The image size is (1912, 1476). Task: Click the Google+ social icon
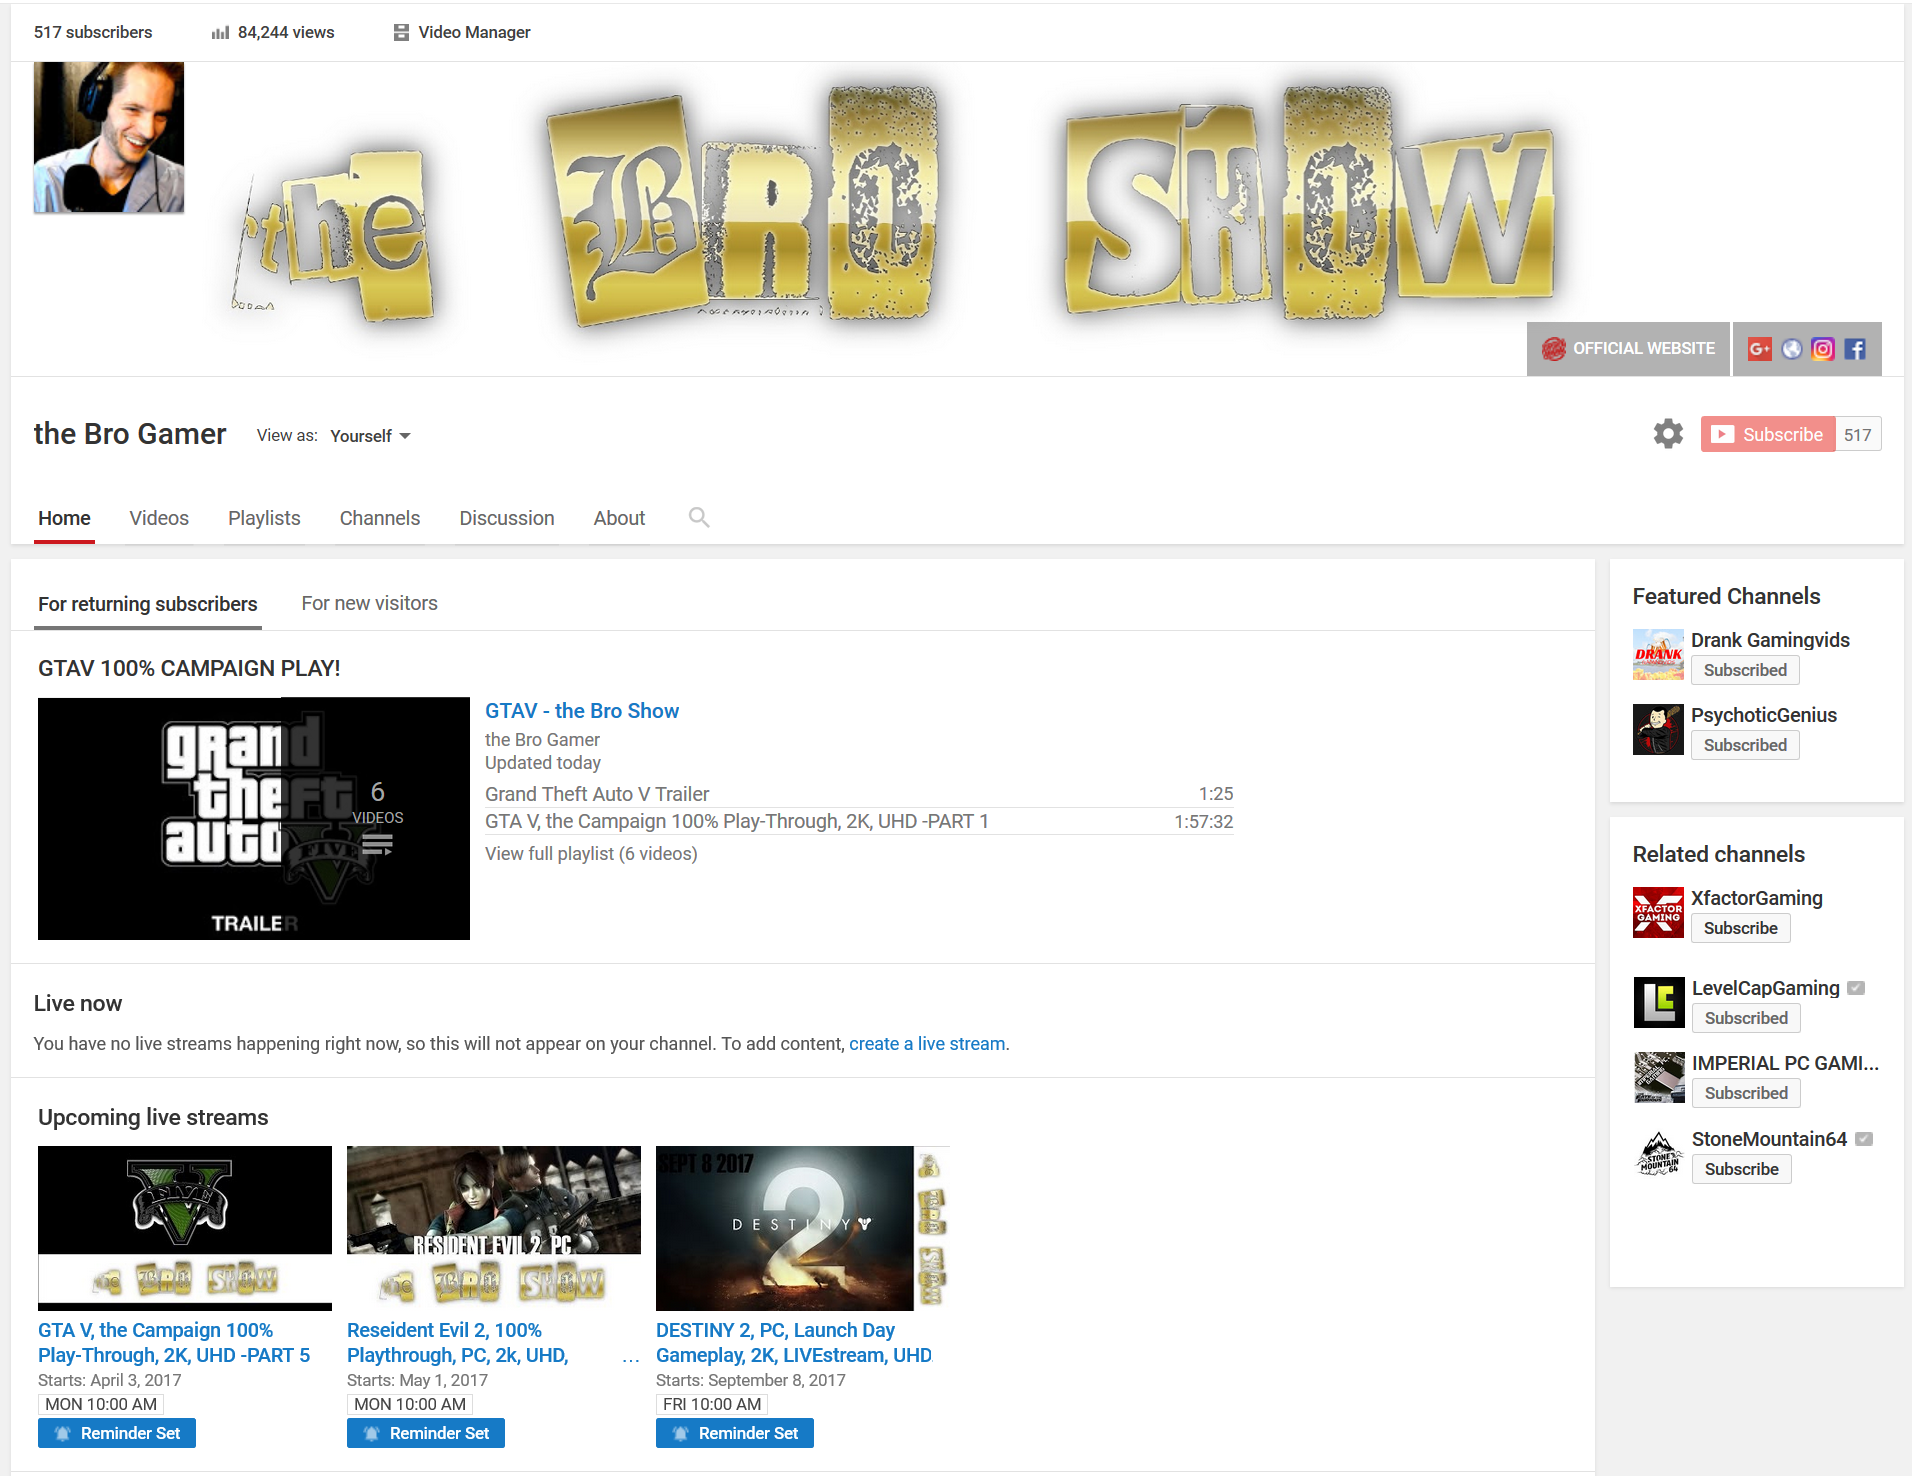tap(1759, 349)
